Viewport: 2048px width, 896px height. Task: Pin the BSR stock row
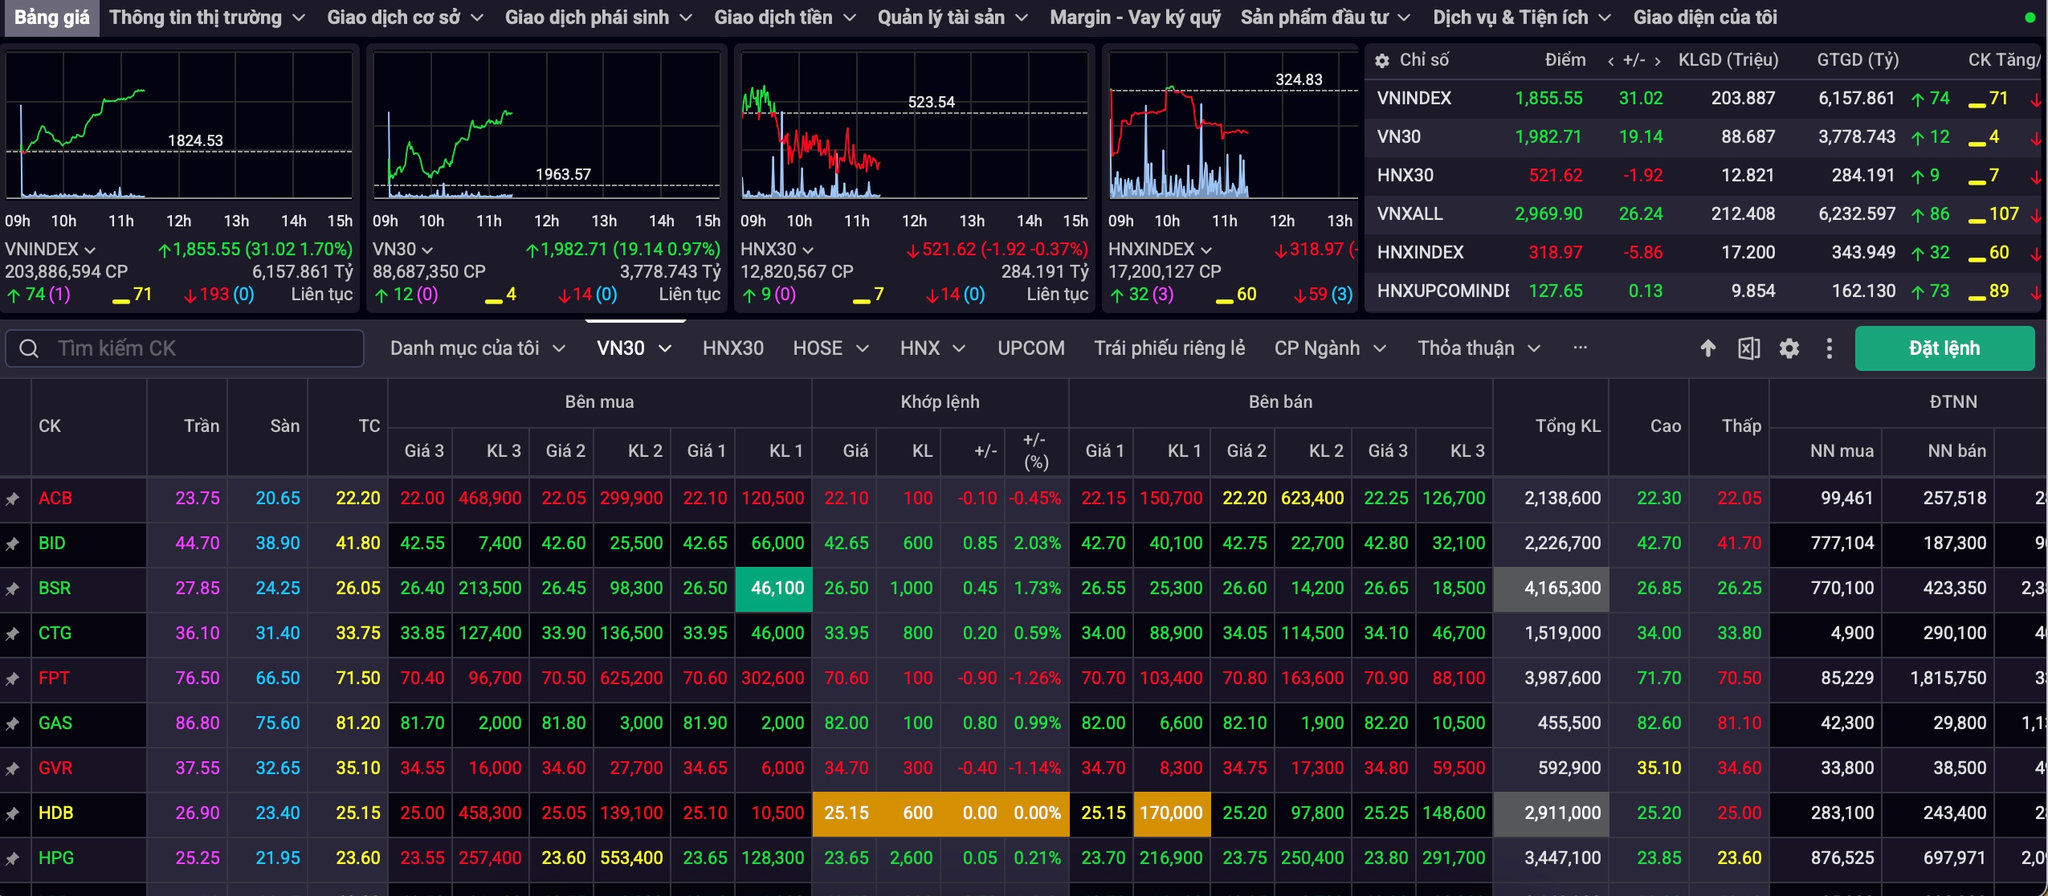coord(13,588)
